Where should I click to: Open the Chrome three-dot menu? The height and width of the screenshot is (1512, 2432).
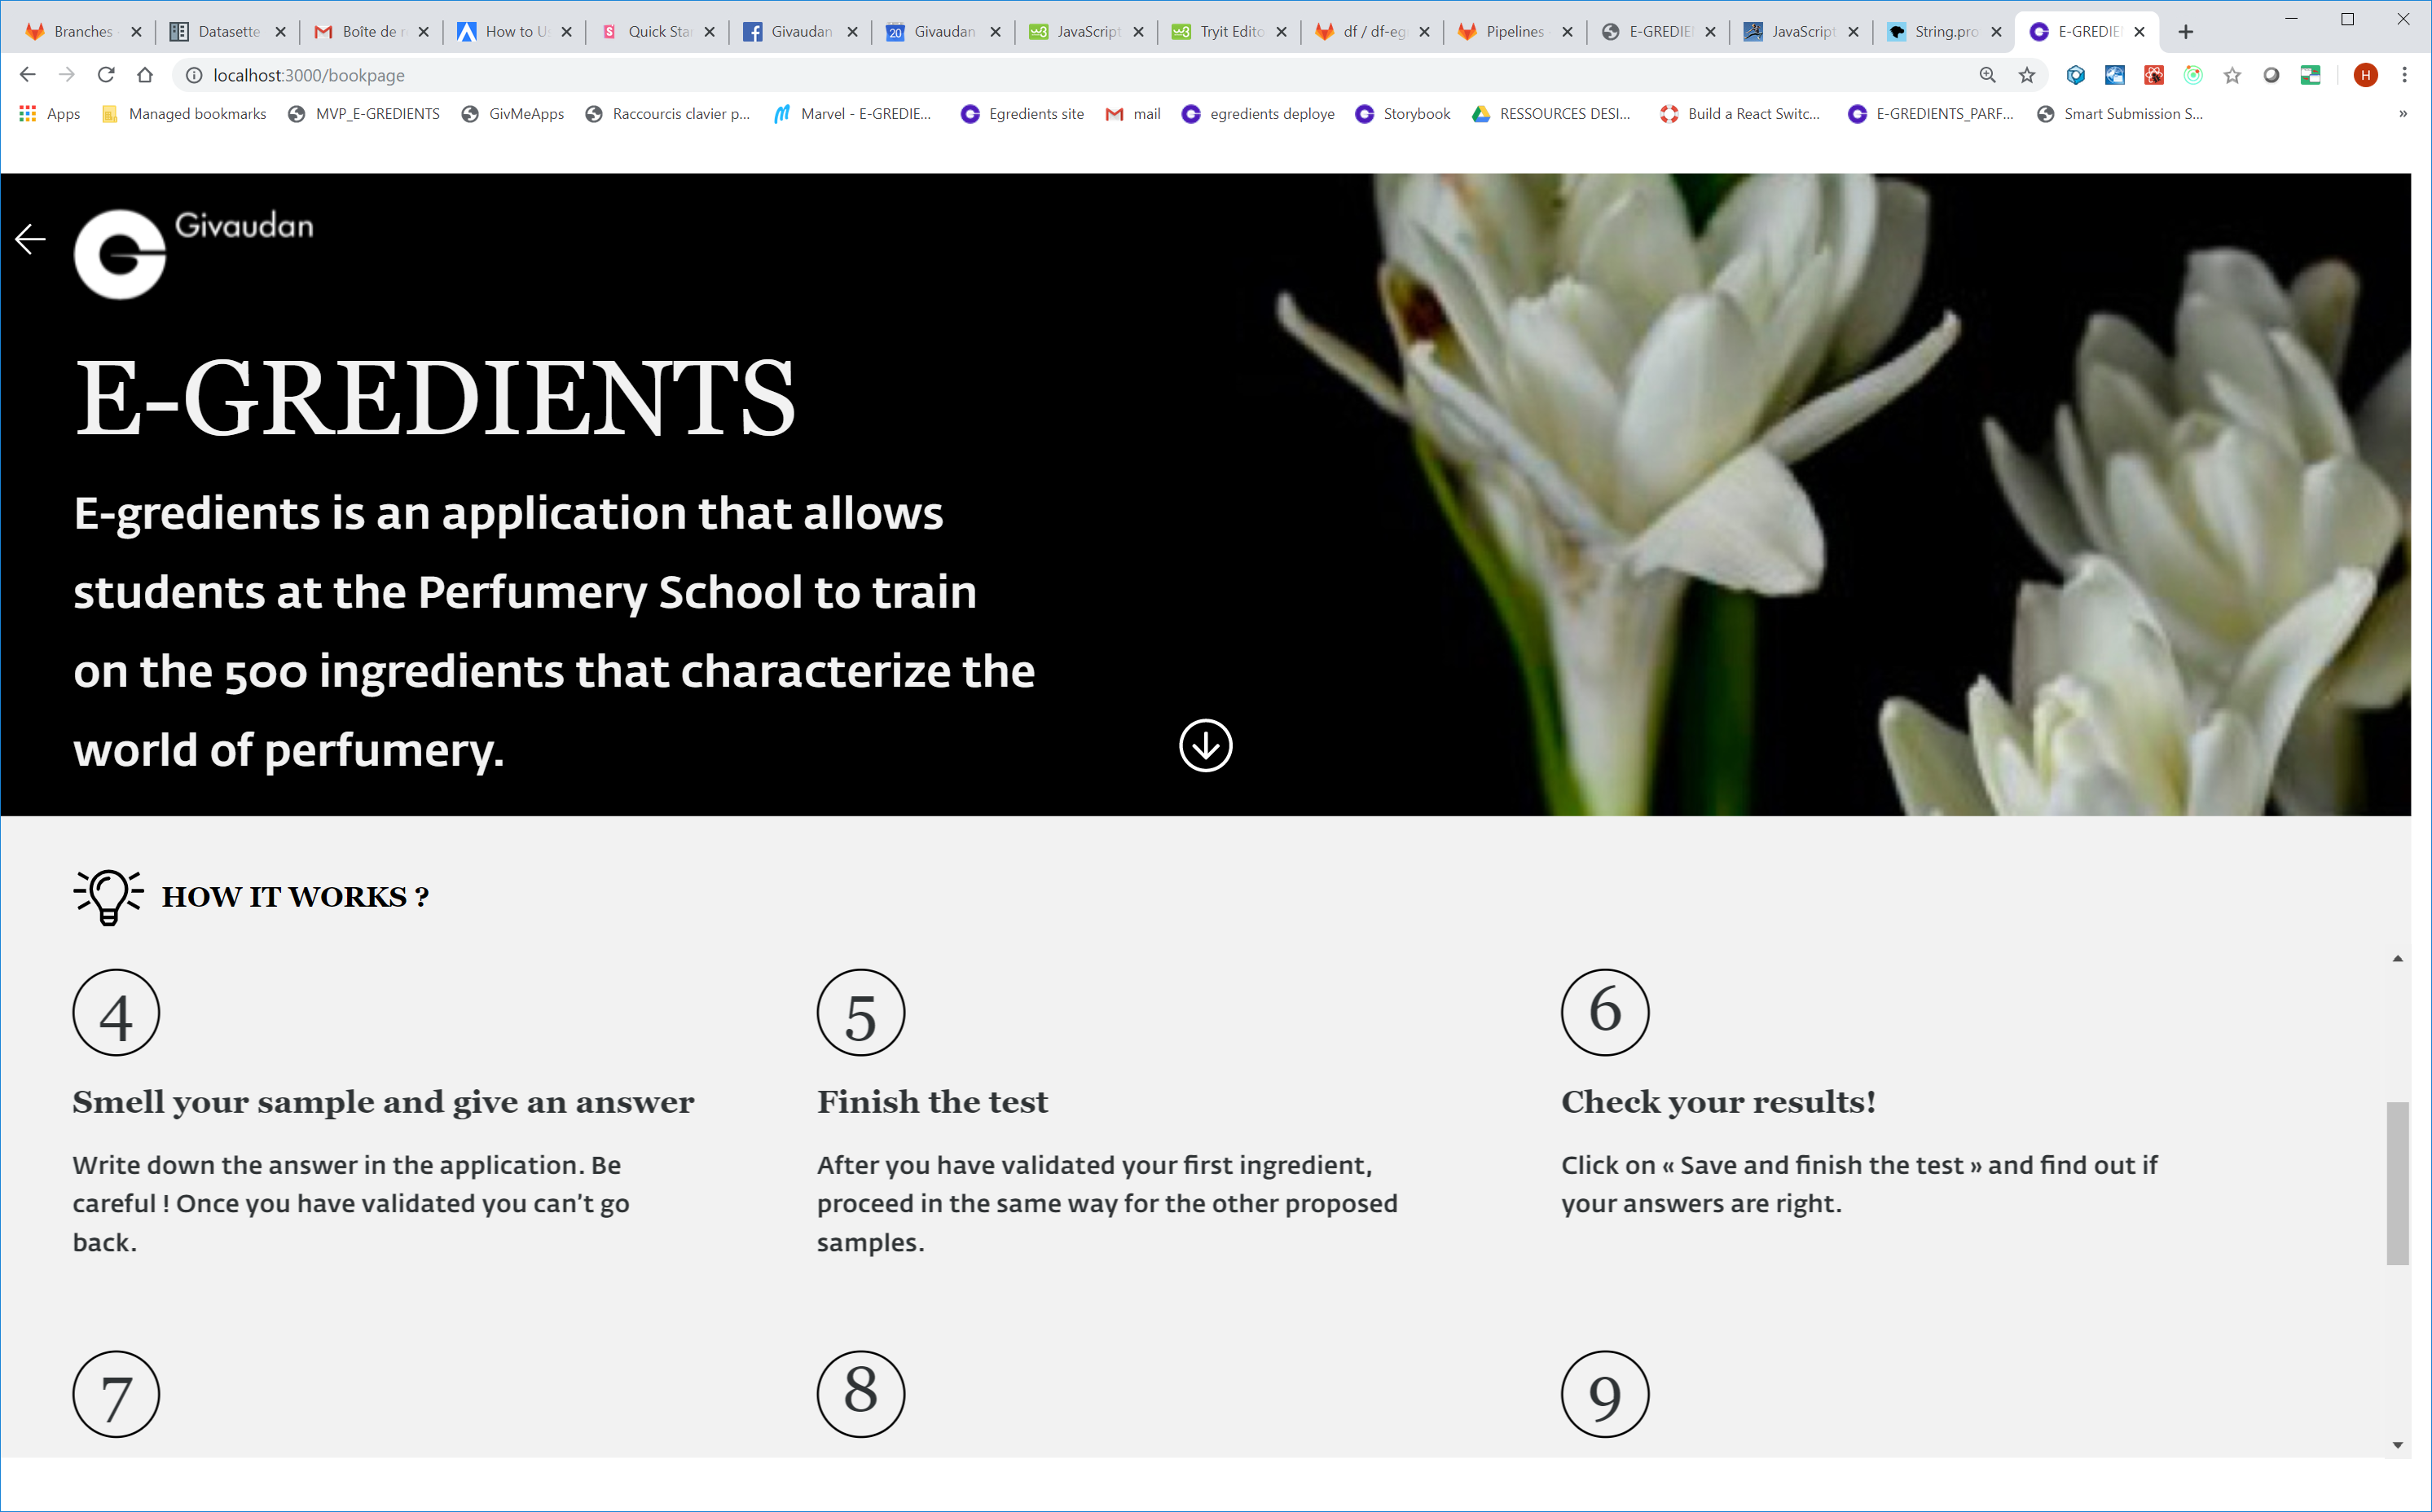pos(2405,75)
